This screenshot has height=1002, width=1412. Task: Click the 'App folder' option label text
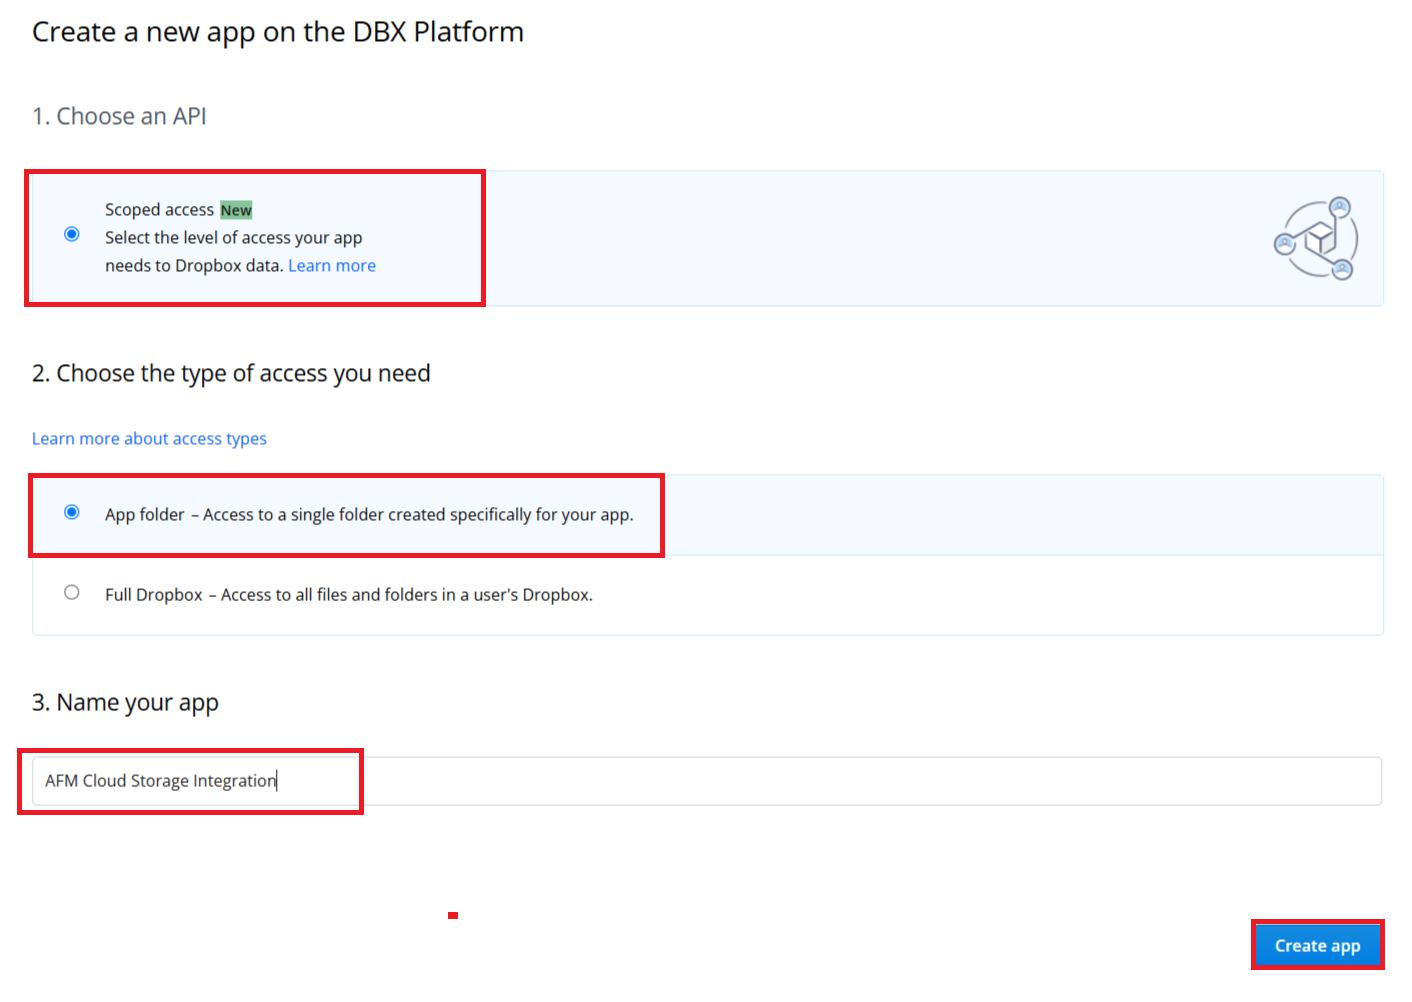tap(145, 515)
